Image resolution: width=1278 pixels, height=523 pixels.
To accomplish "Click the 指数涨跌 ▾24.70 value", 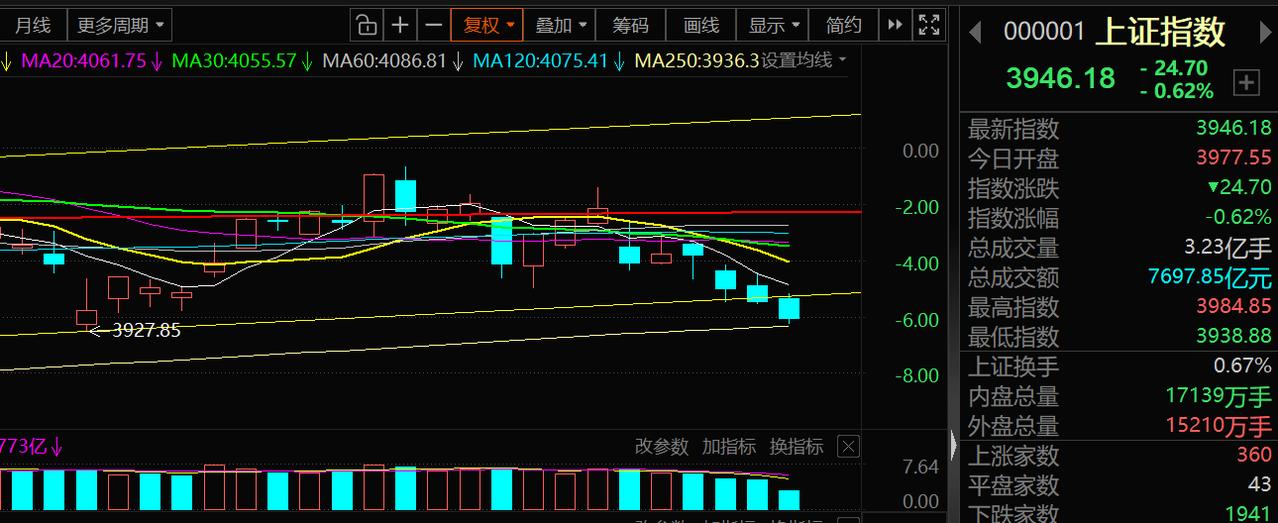I will (1239, 188).
